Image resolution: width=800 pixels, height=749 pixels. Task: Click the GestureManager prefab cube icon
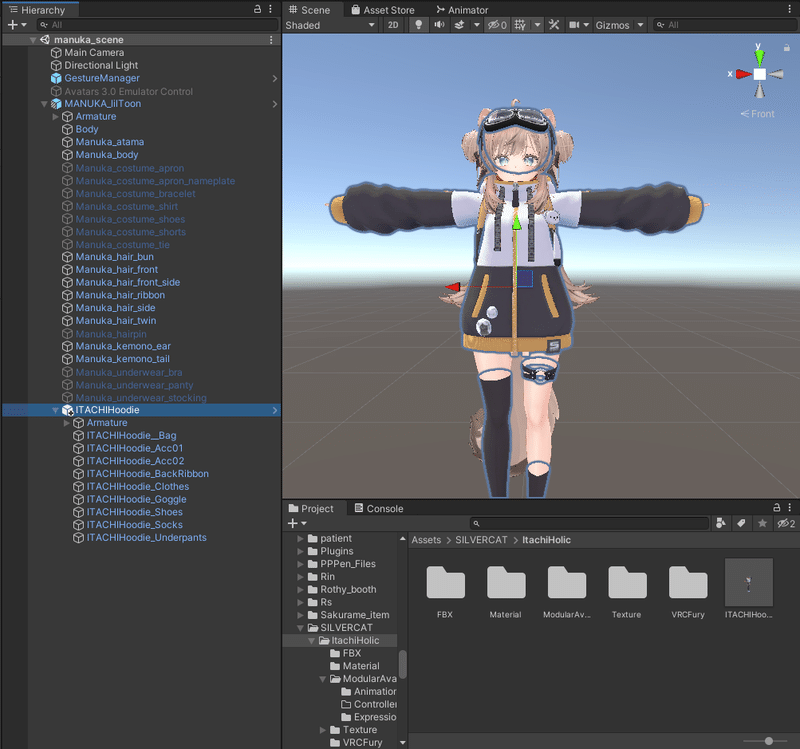pos(56,78)
